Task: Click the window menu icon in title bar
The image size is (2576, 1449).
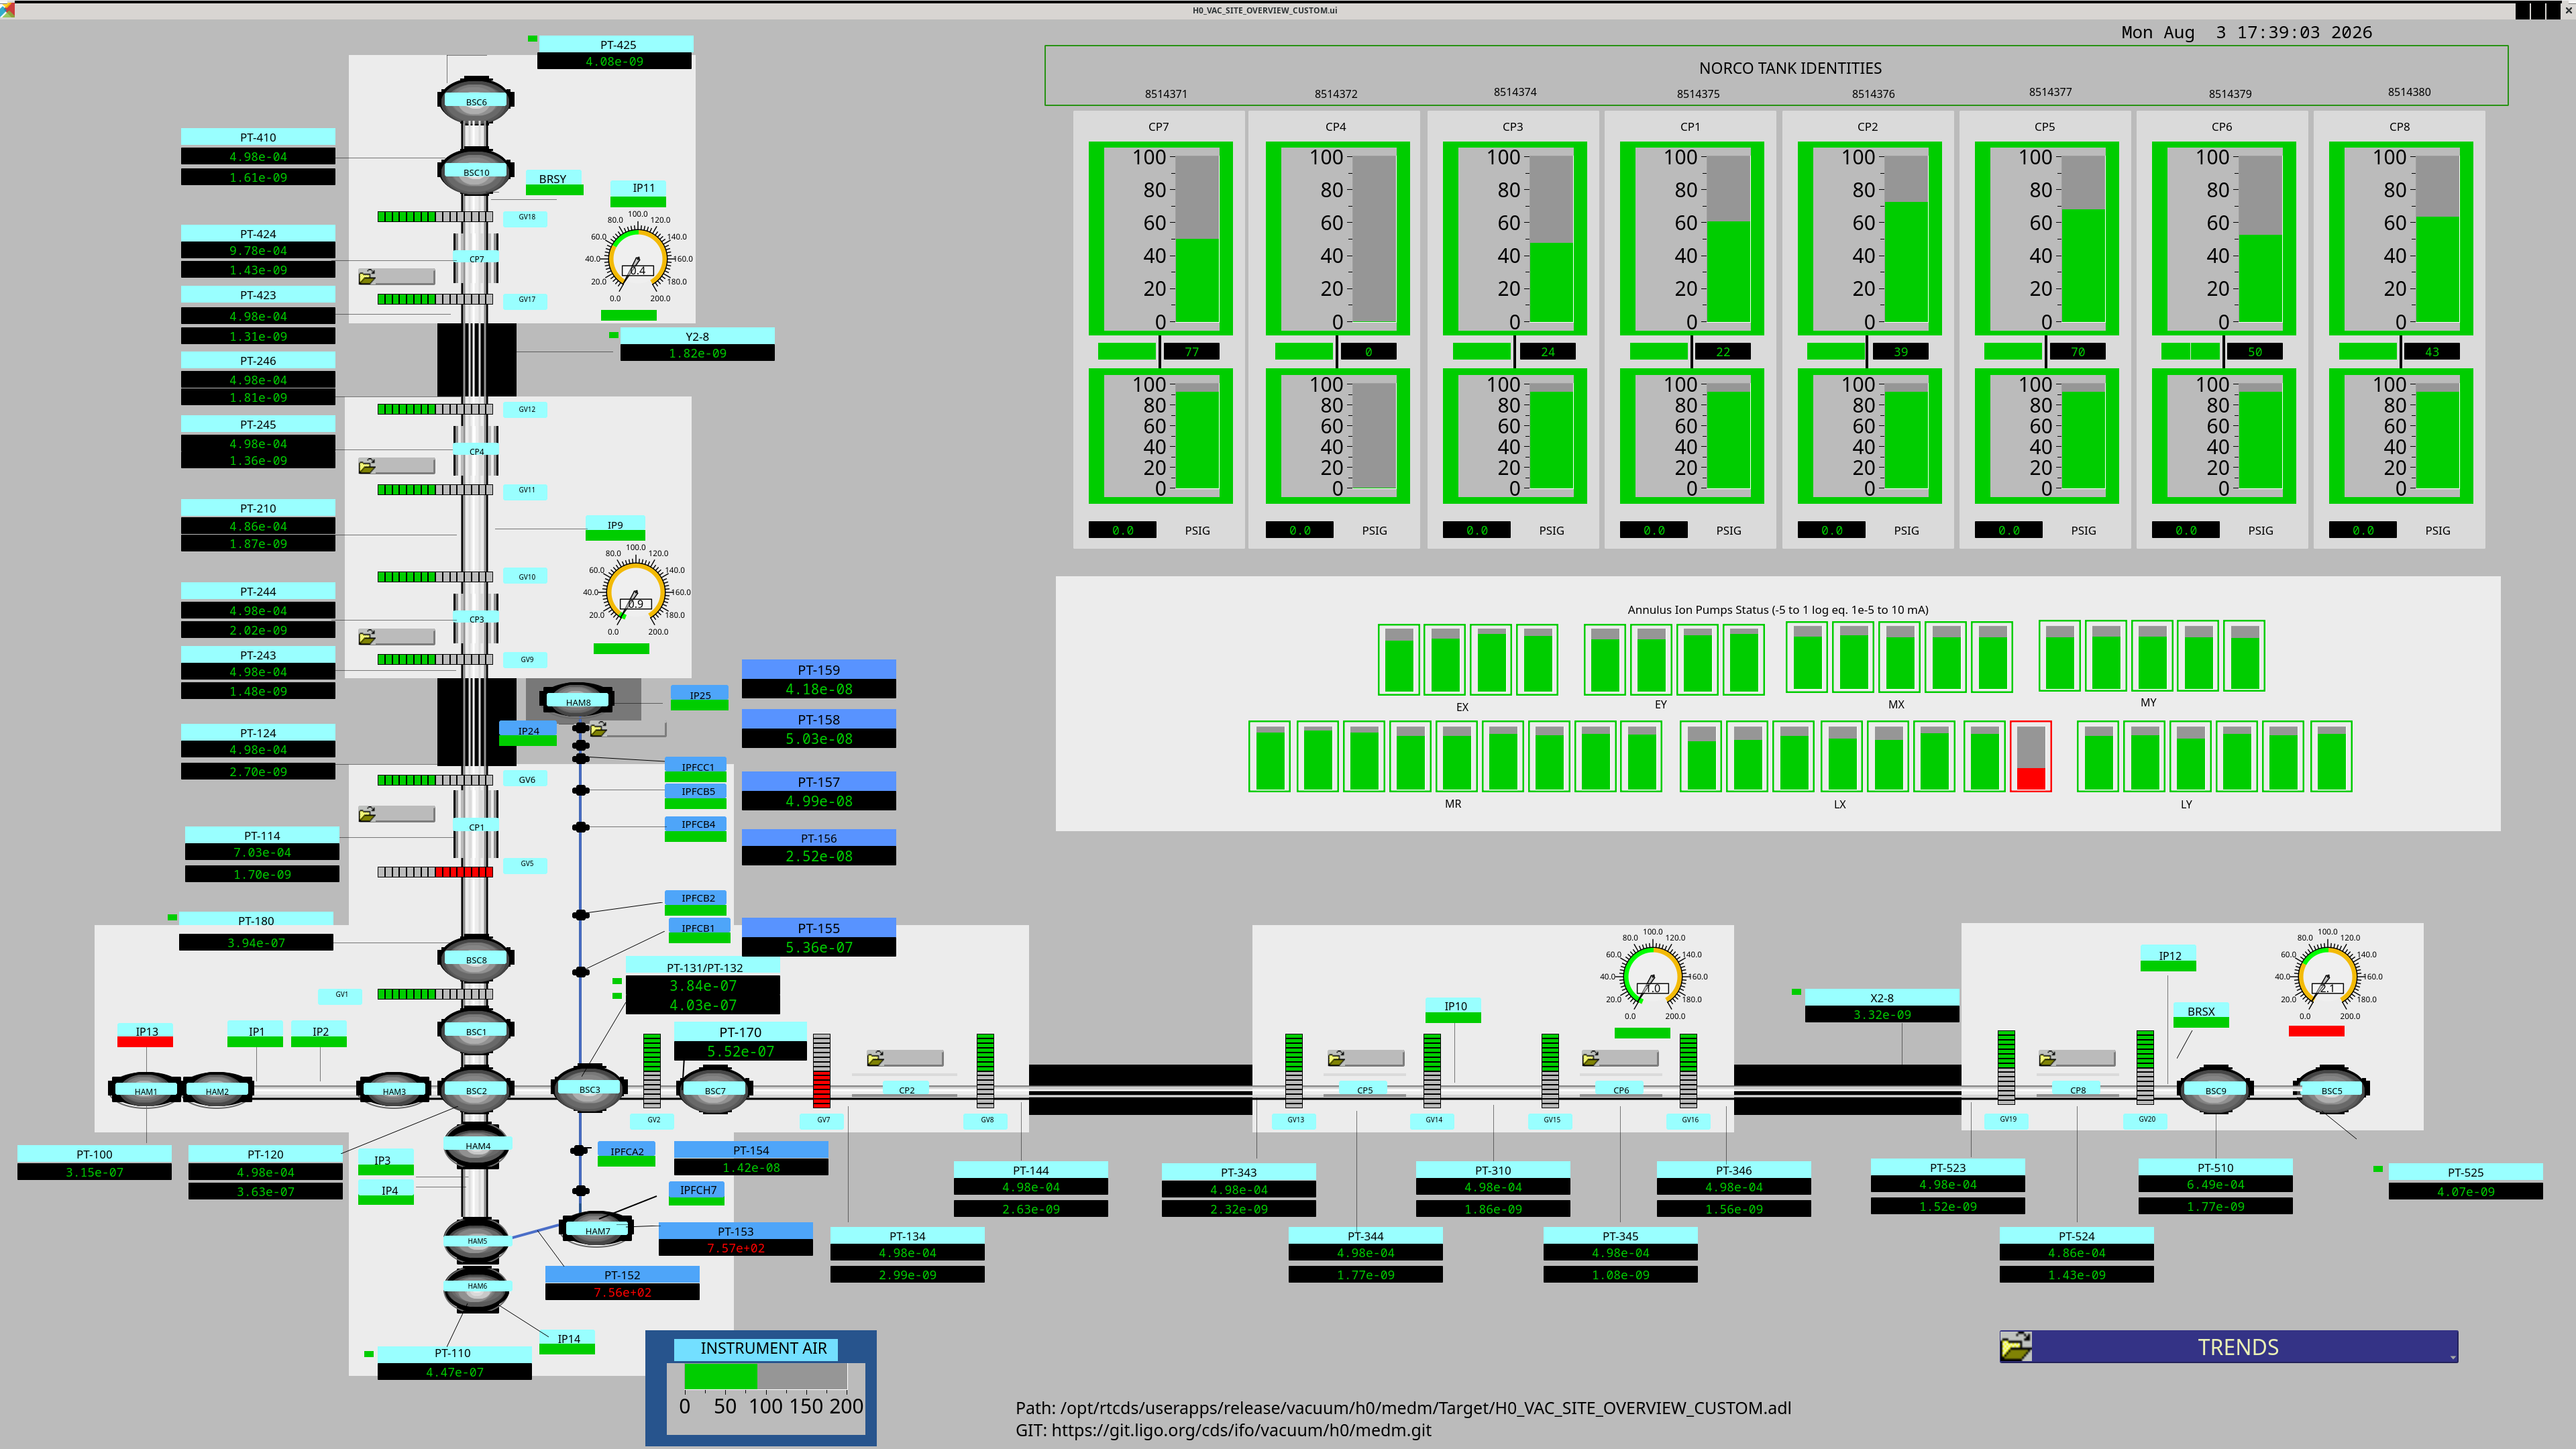Action: 7,9
